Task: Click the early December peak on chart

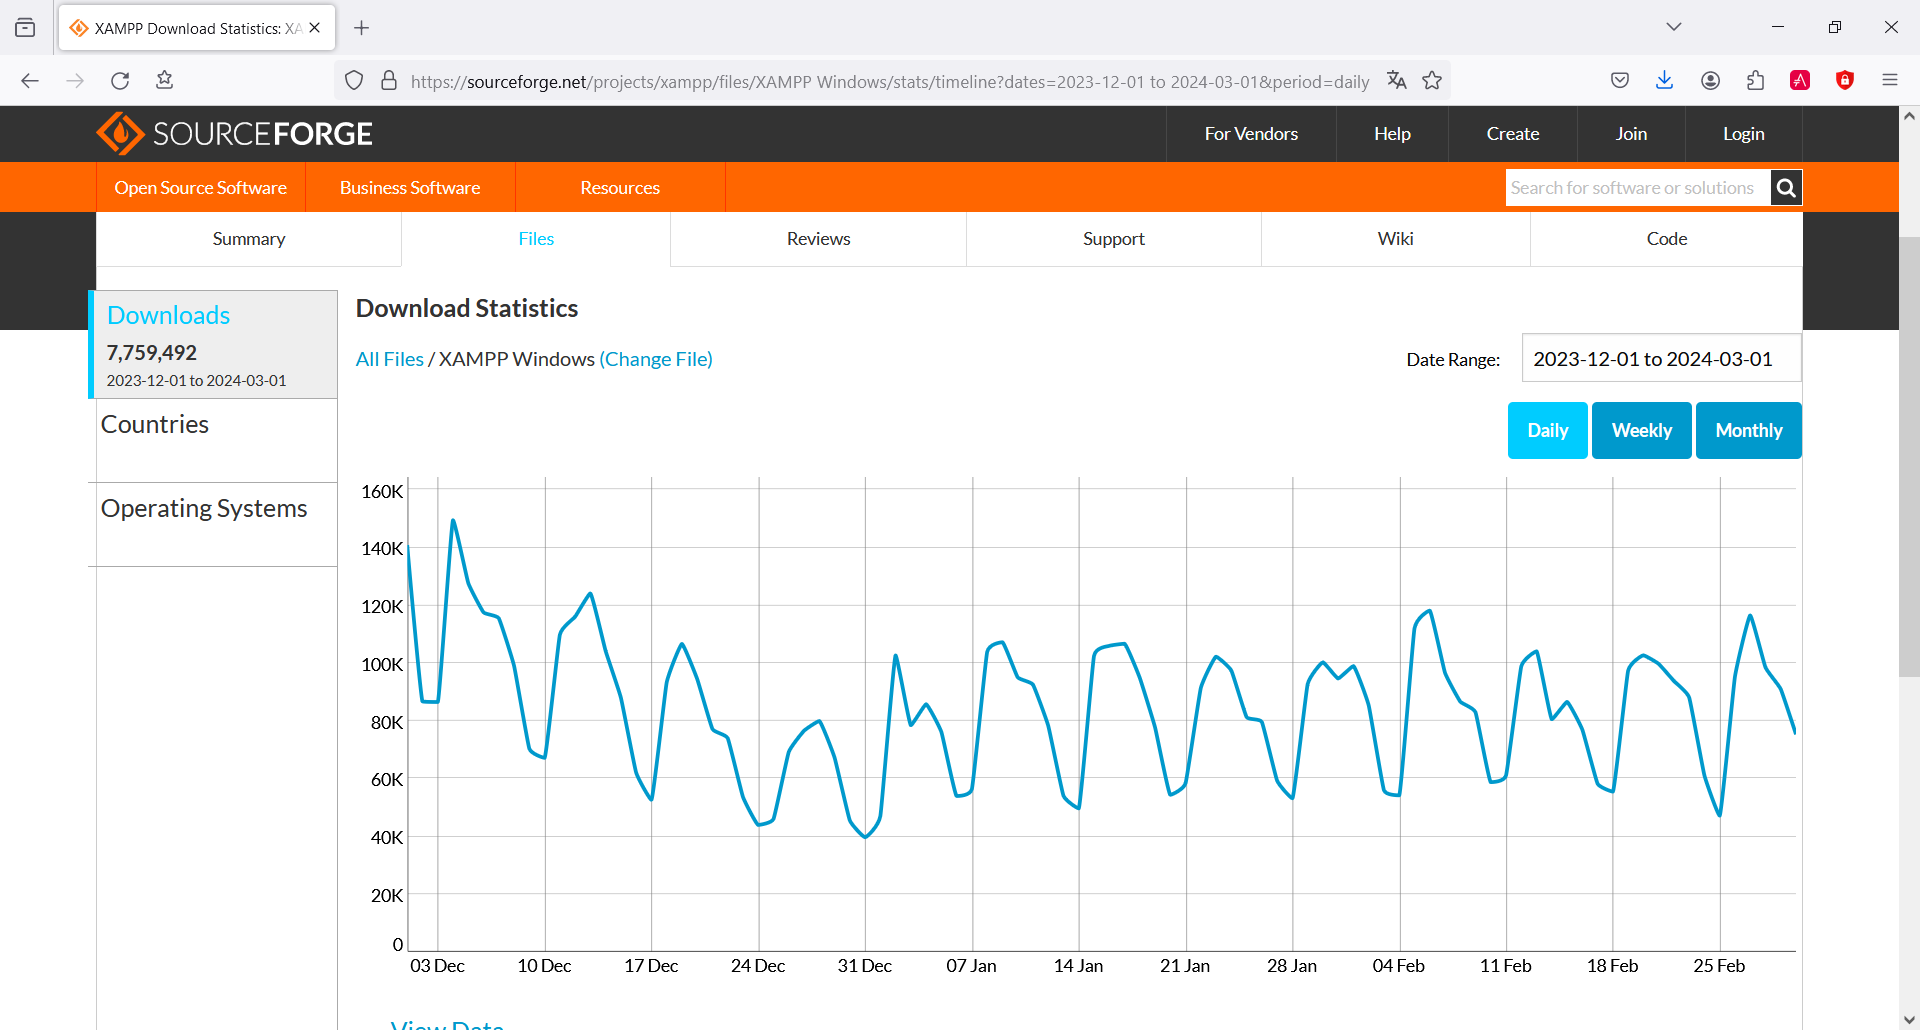Action: 453,521
